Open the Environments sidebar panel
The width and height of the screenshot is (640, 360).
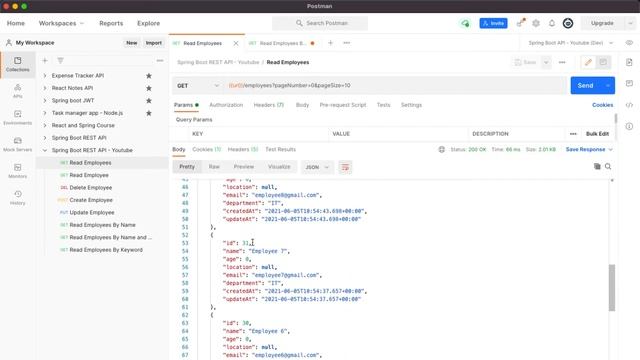coord(18,118)
